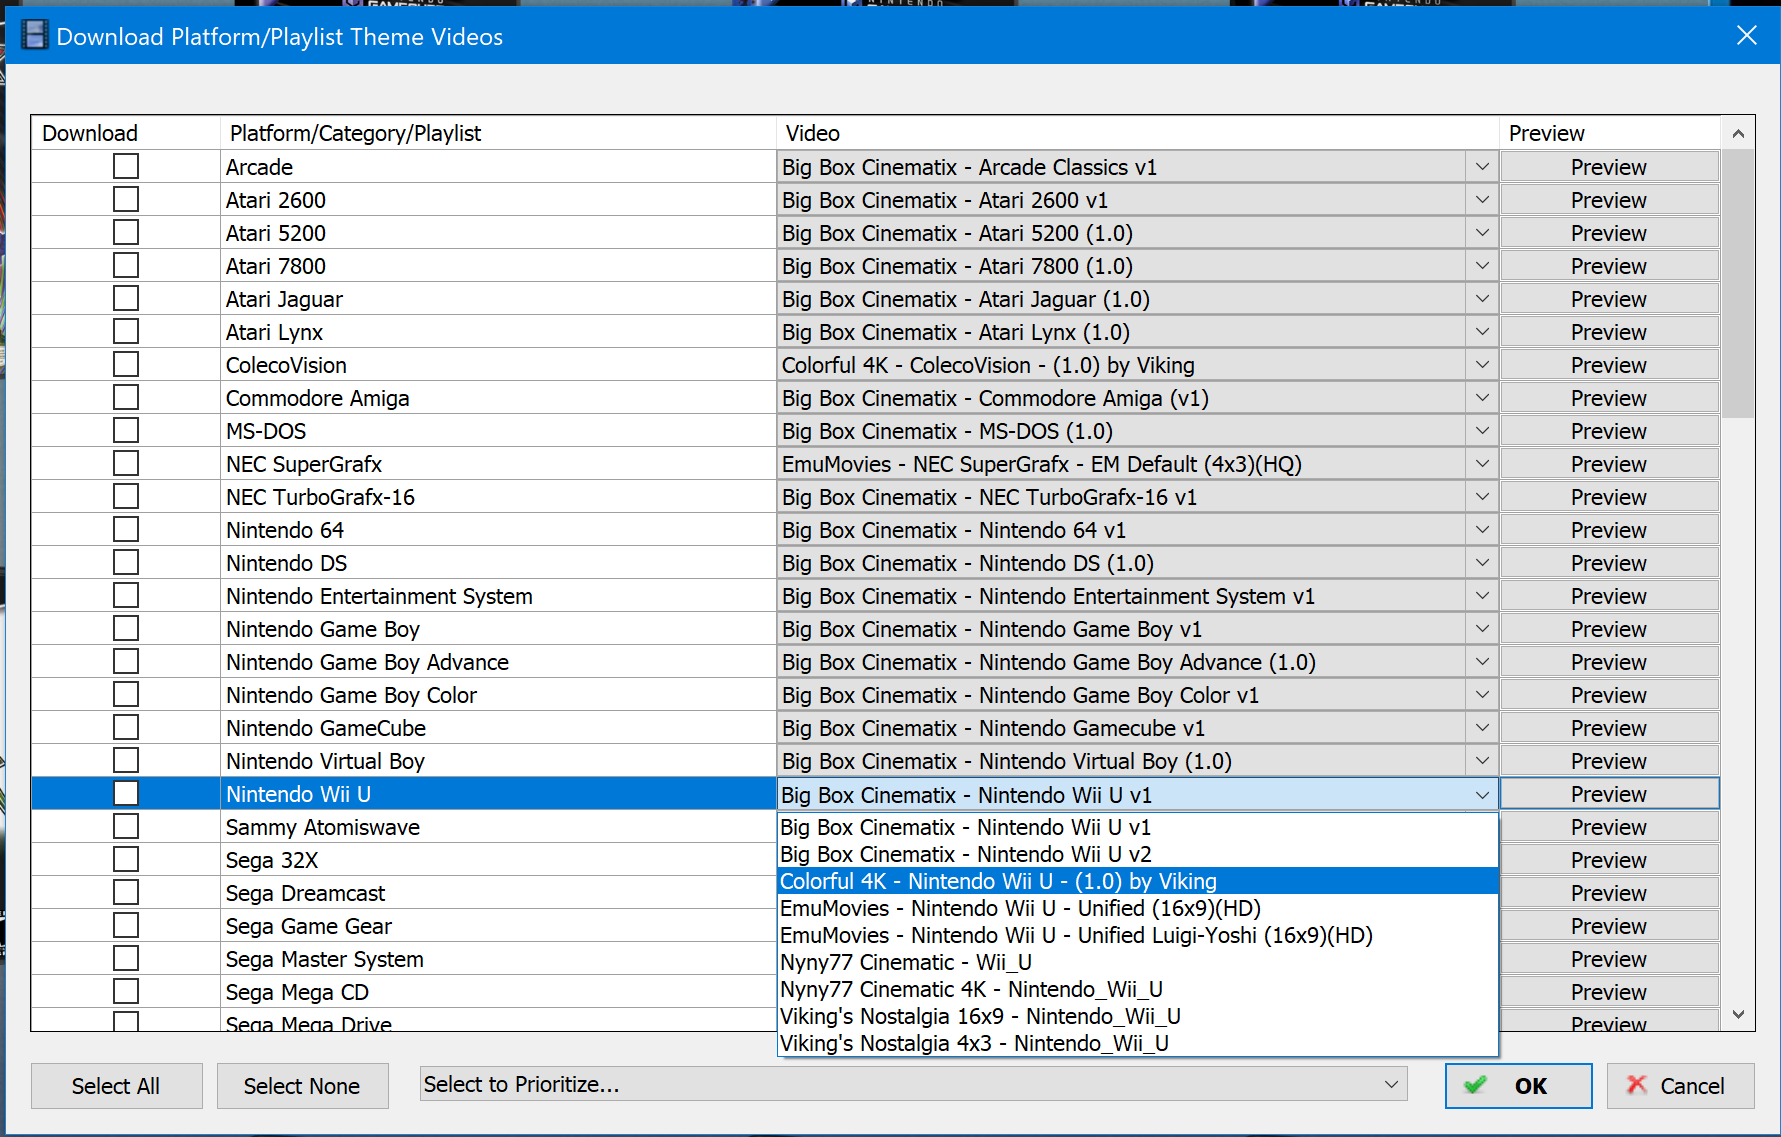1781x1137 pixels.
Task: Click scroll up arrow of the list
Action: (1738, 133)
